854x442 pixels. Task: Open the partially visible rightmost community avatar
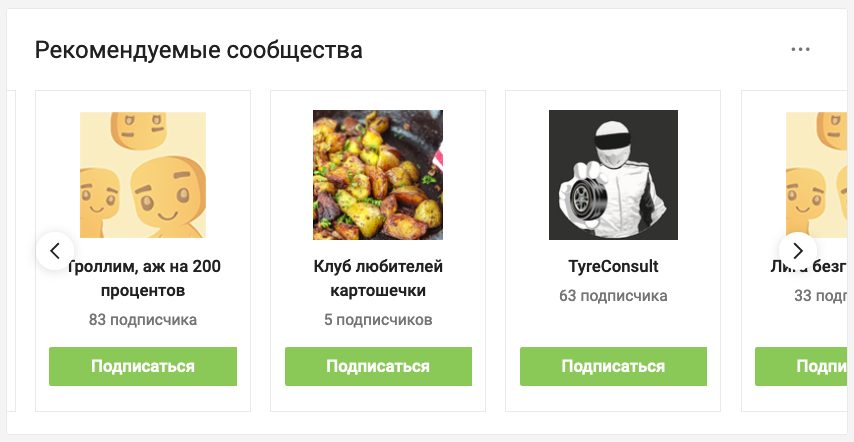816,175
